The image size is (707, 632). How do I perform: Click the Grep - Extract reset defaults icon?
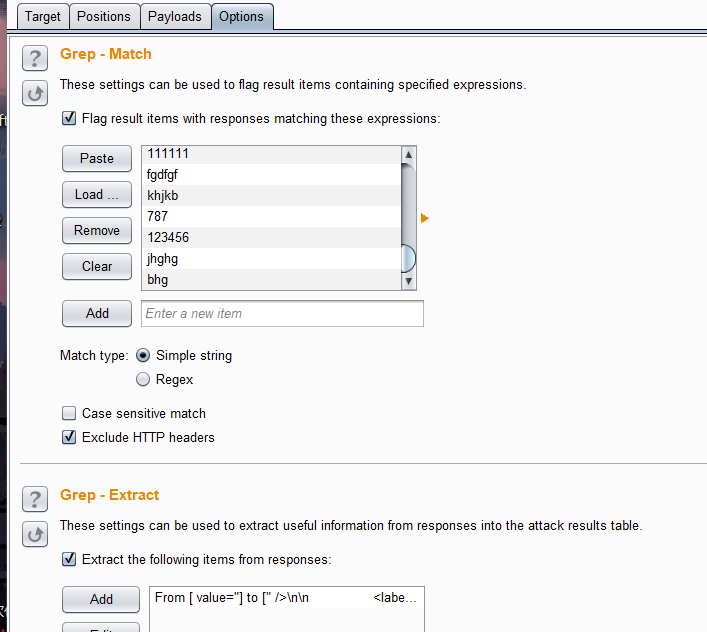click(35, 535)
